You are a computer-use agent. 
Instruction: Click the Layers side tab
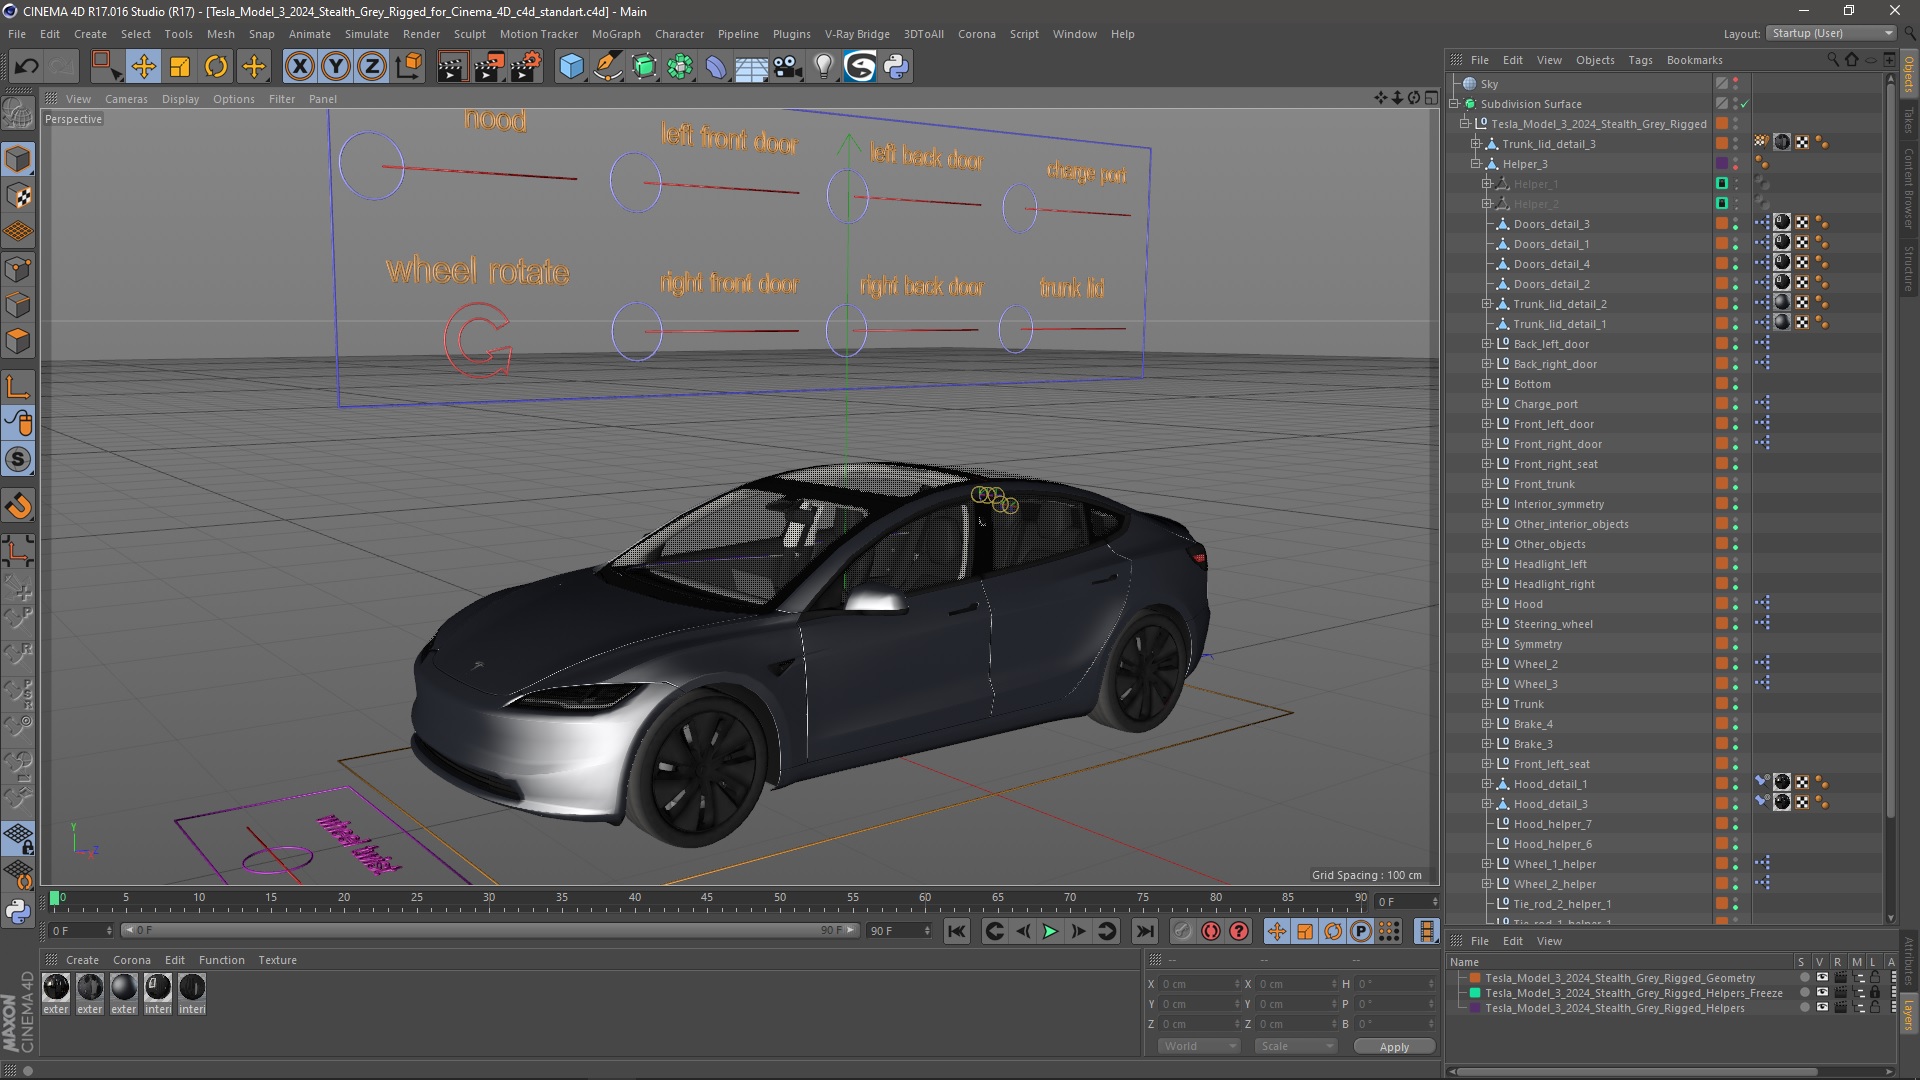[1909, 1016]
